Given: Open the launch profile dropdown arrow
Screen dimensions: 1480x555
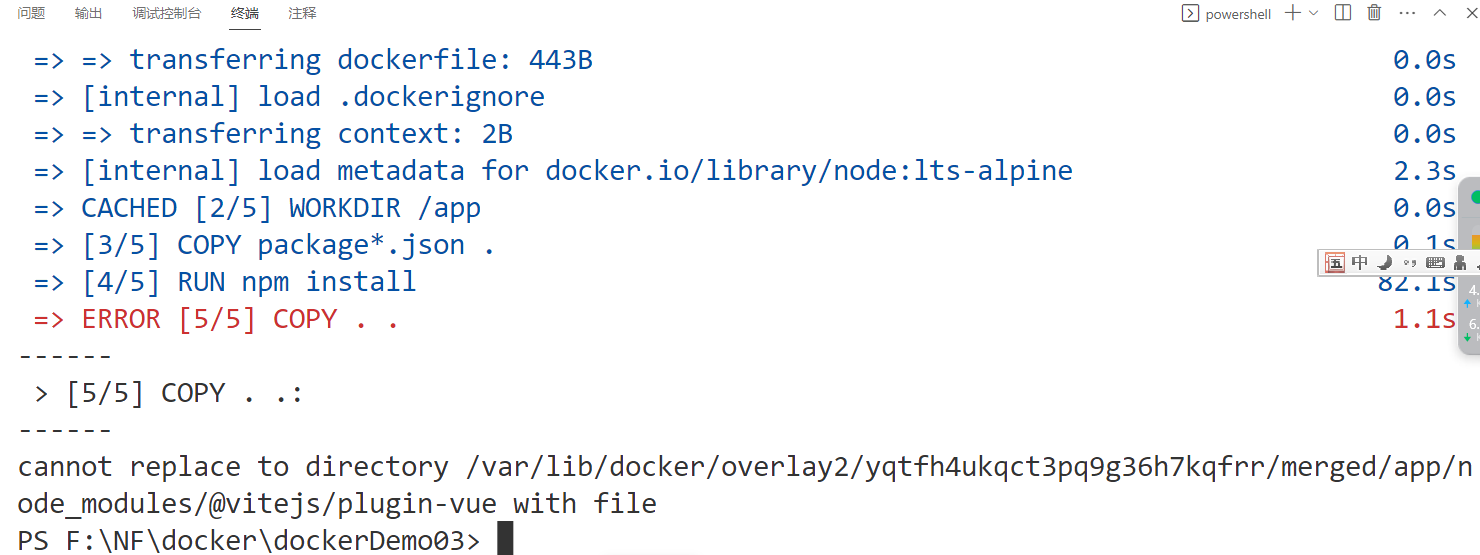Looking at the screenshot, I should click(x=1314, y=13).
